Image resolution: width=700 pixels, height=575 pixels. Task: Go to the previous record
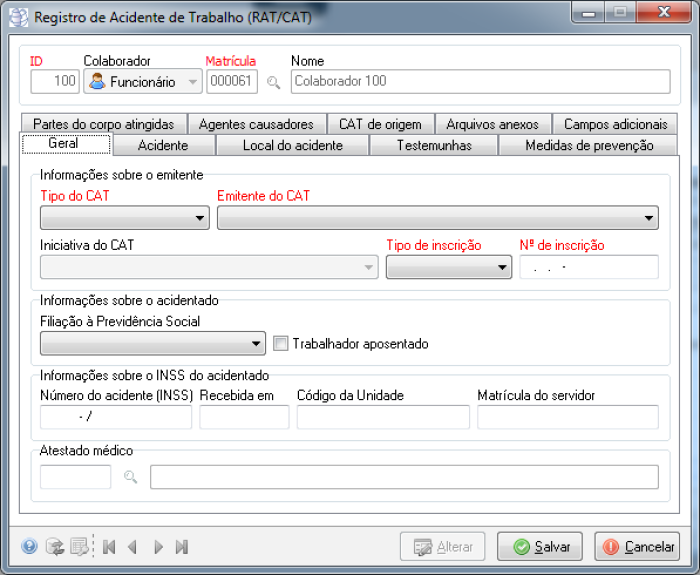pos(132,547)
